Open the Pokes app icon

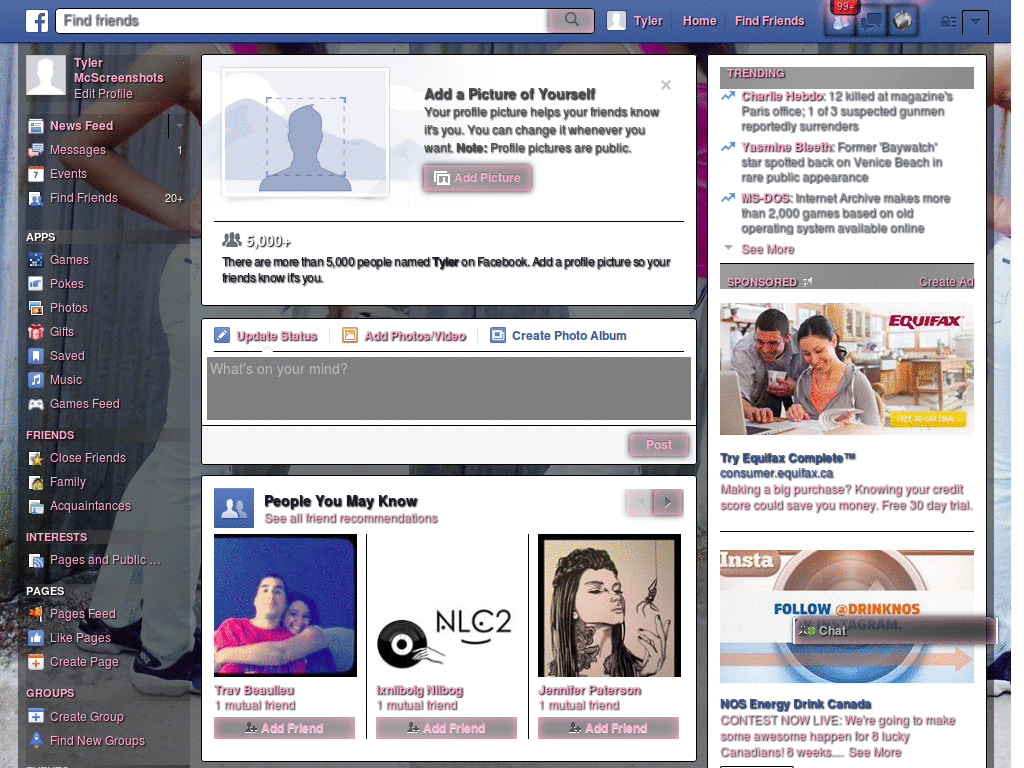pyautogui.click(x=36, y=284)
